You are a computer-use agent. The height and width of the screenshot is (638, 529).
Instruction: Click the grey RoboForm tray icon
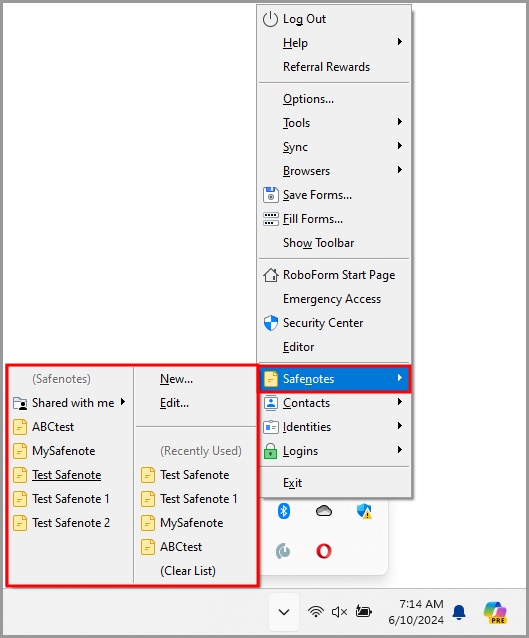[283, 551]
